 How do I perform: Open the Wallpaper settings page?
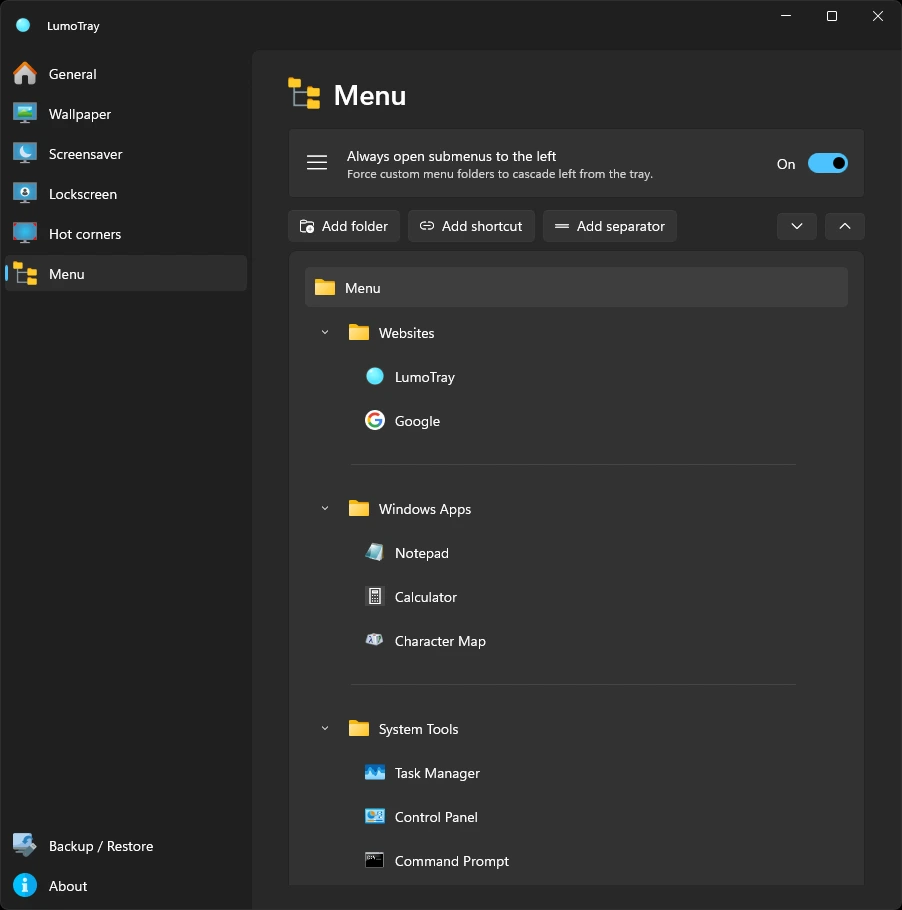pos(126,114)
